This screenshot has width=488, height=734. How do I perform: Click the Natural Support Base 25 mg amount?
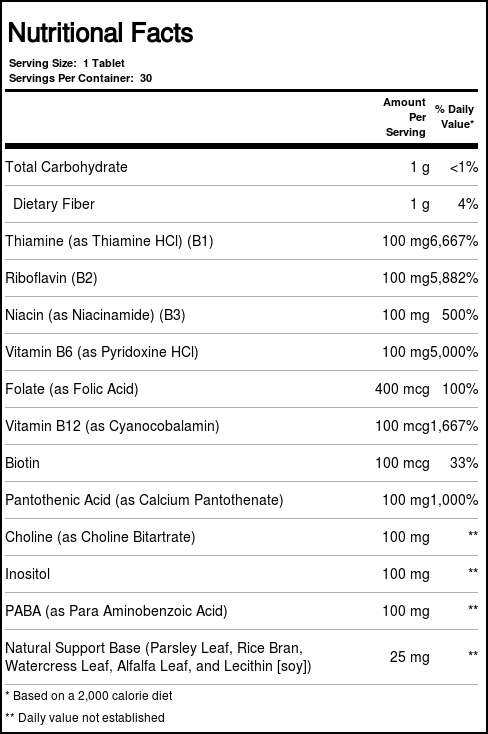[409, 657]
